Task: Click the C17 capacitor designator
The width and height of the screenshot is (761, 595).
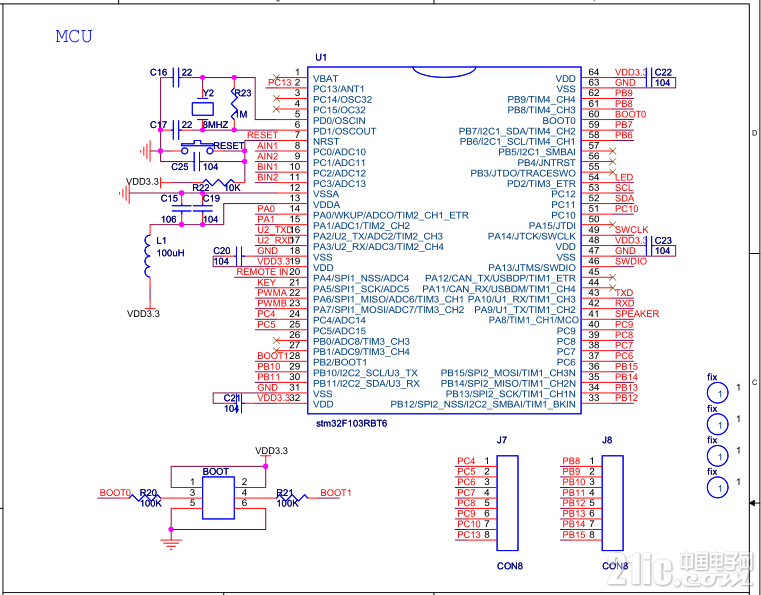Action: [158, 125]
